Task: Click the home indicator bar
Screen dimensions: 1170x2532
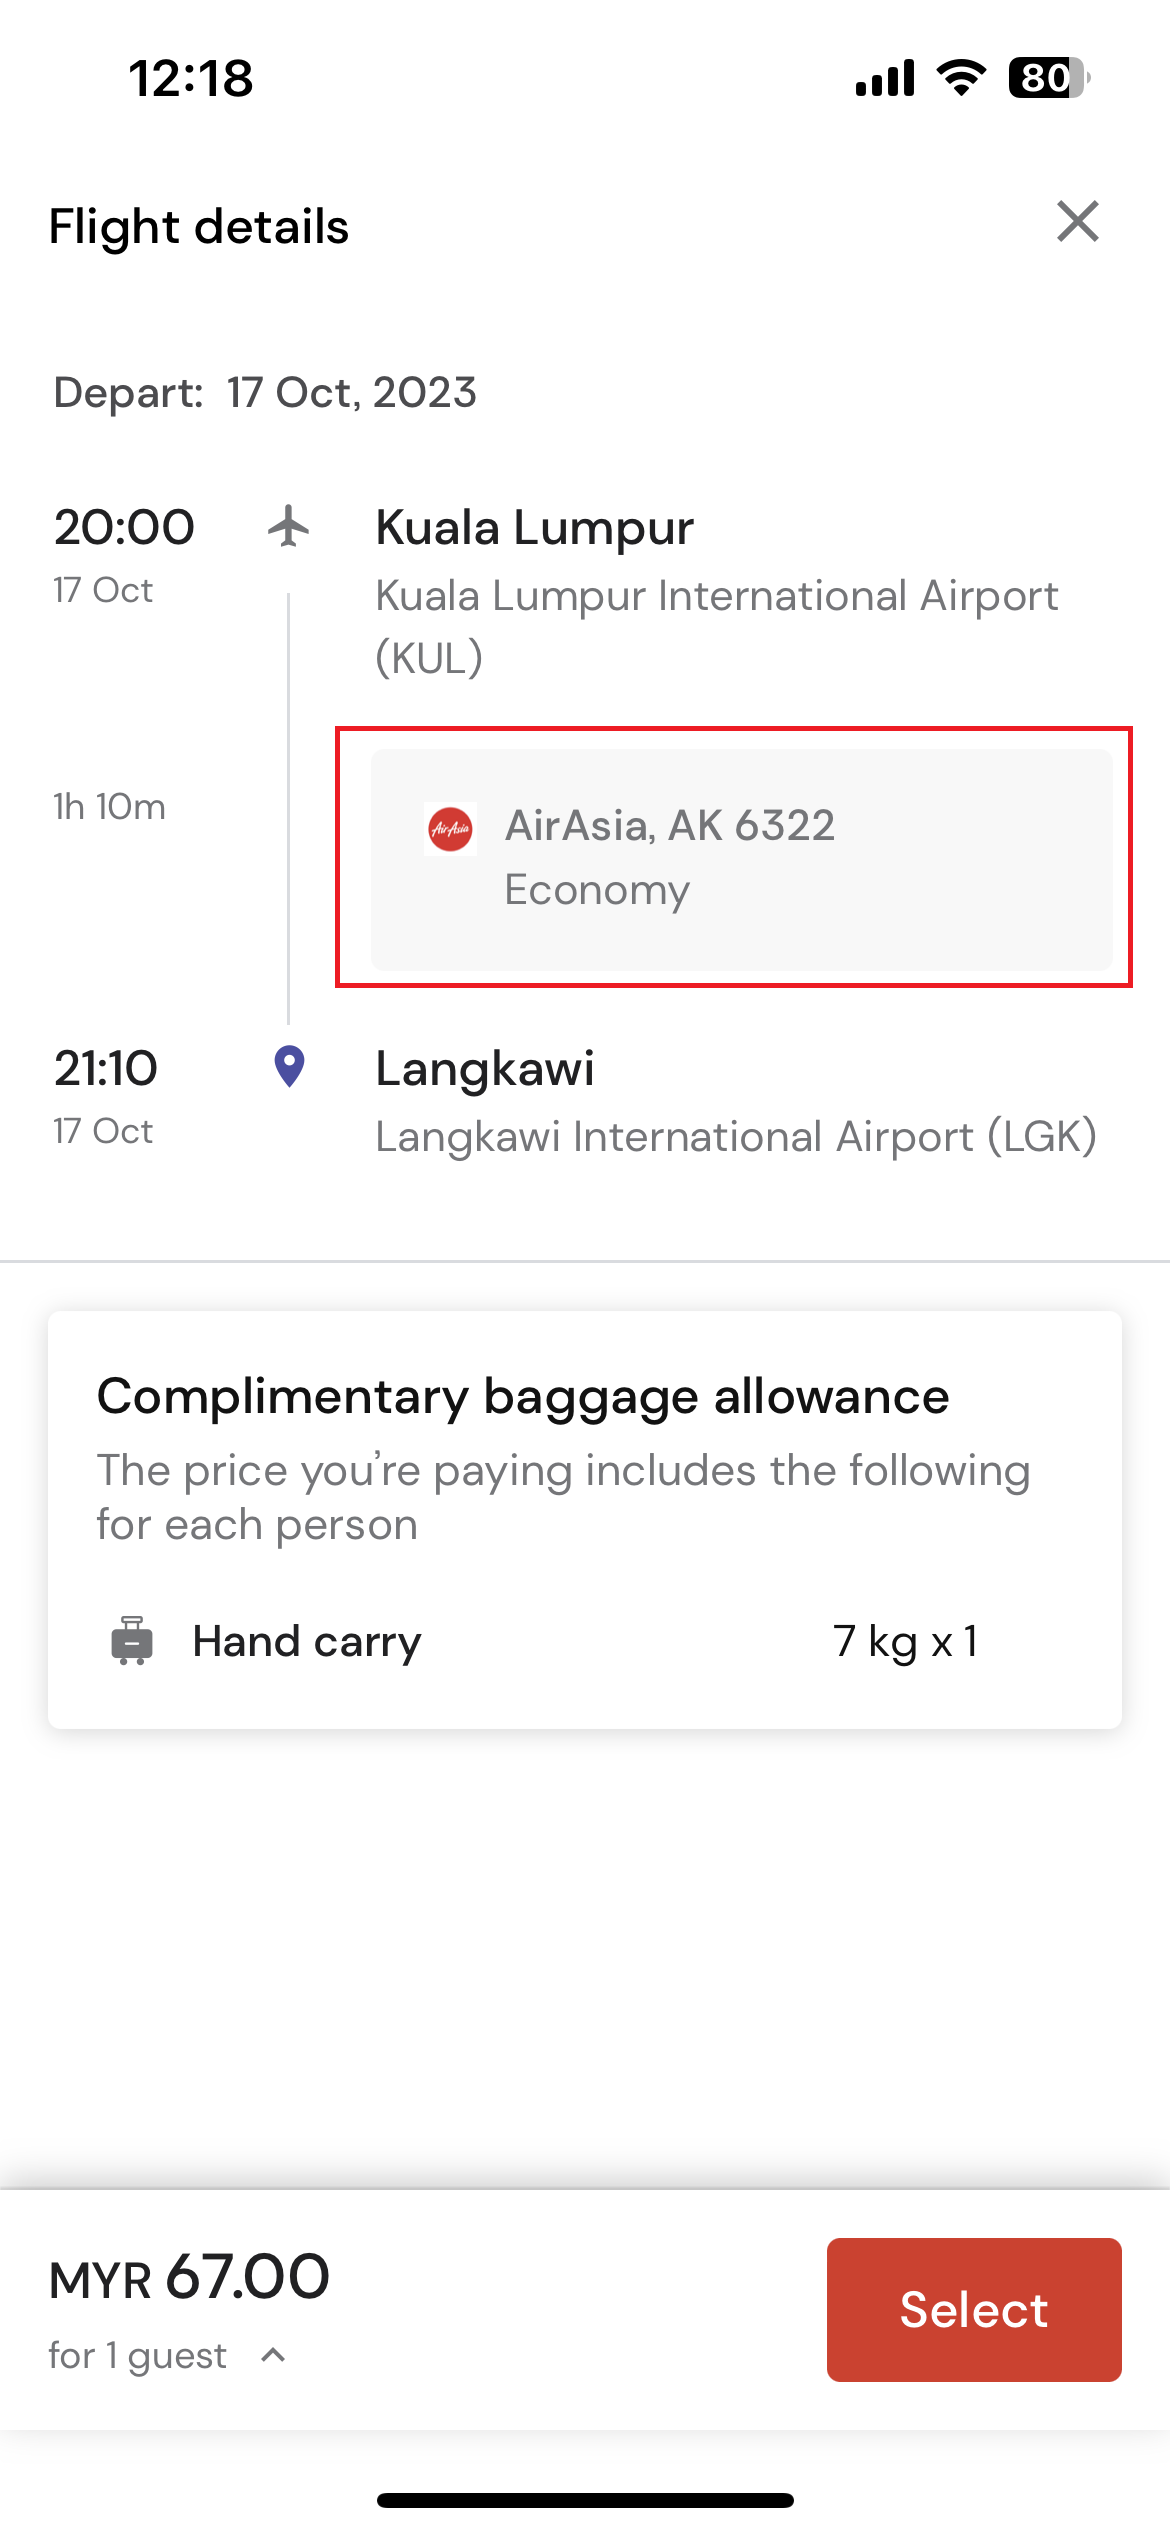Action: (585, 2500)
